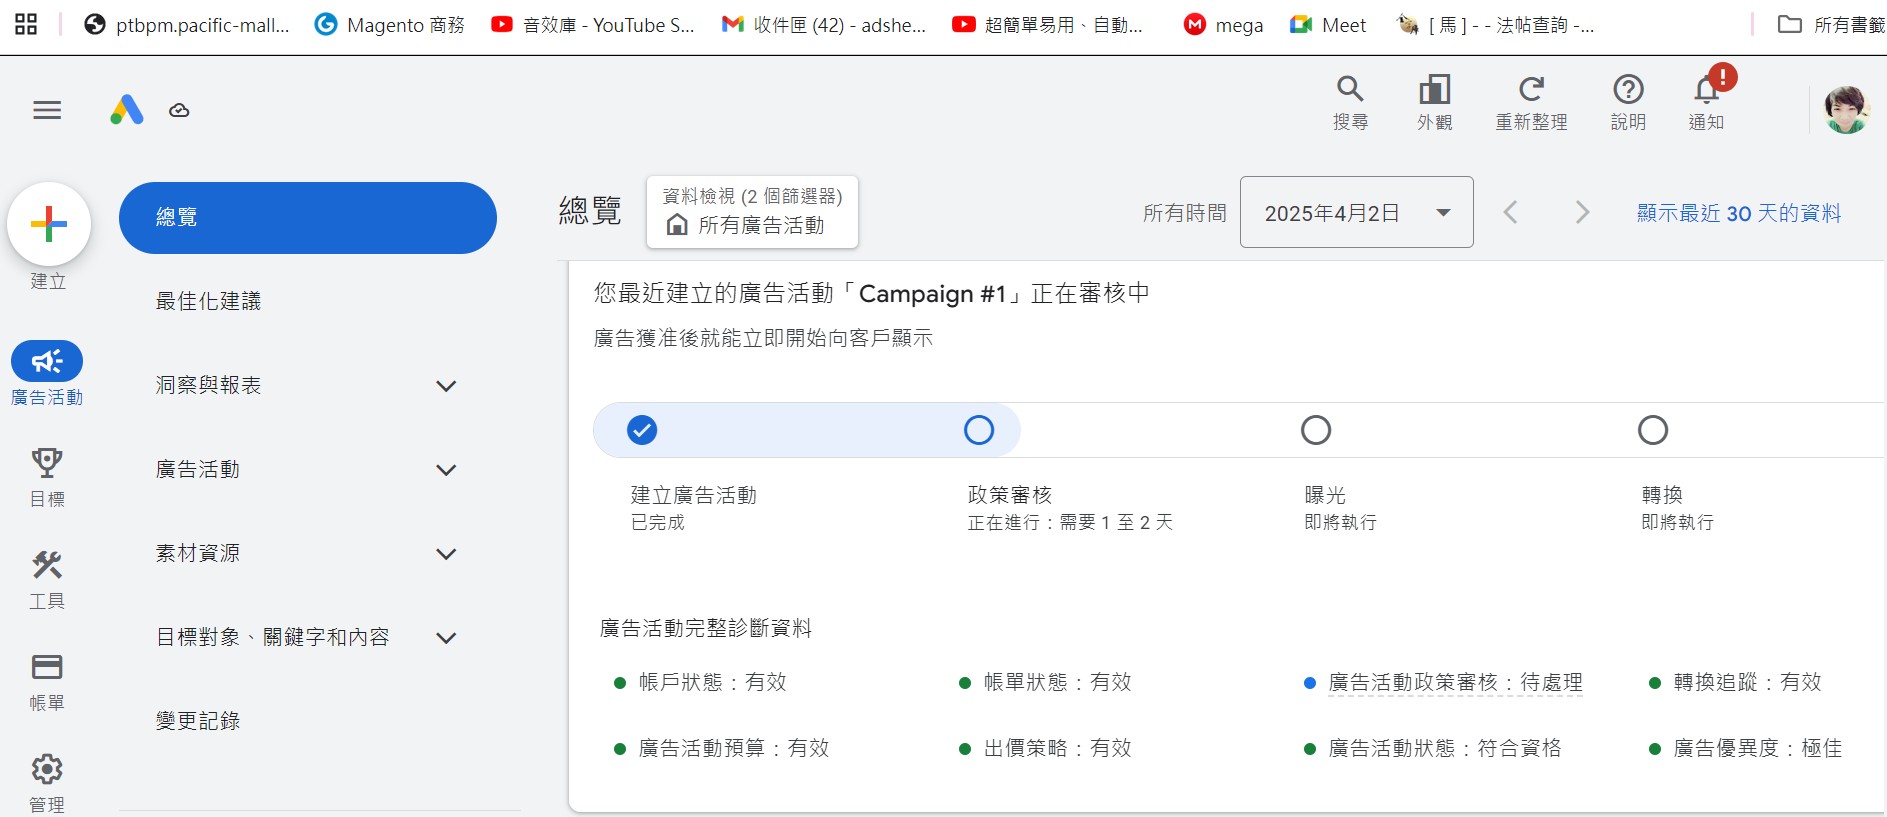This screenshot has width=1887, height=817.
Task: Open the browser tab groups grid icon
Action: (26, 24)
